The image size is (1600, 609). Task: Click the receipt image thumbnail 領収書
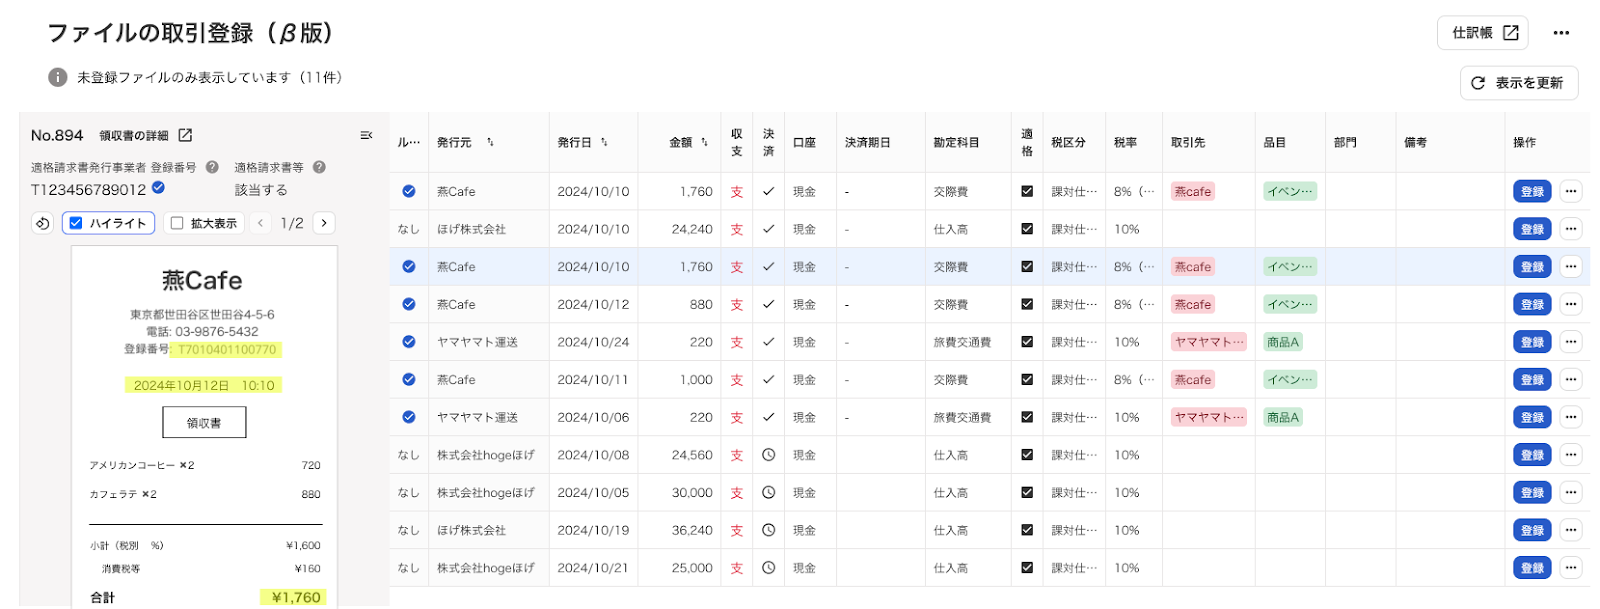click(204, 423)
